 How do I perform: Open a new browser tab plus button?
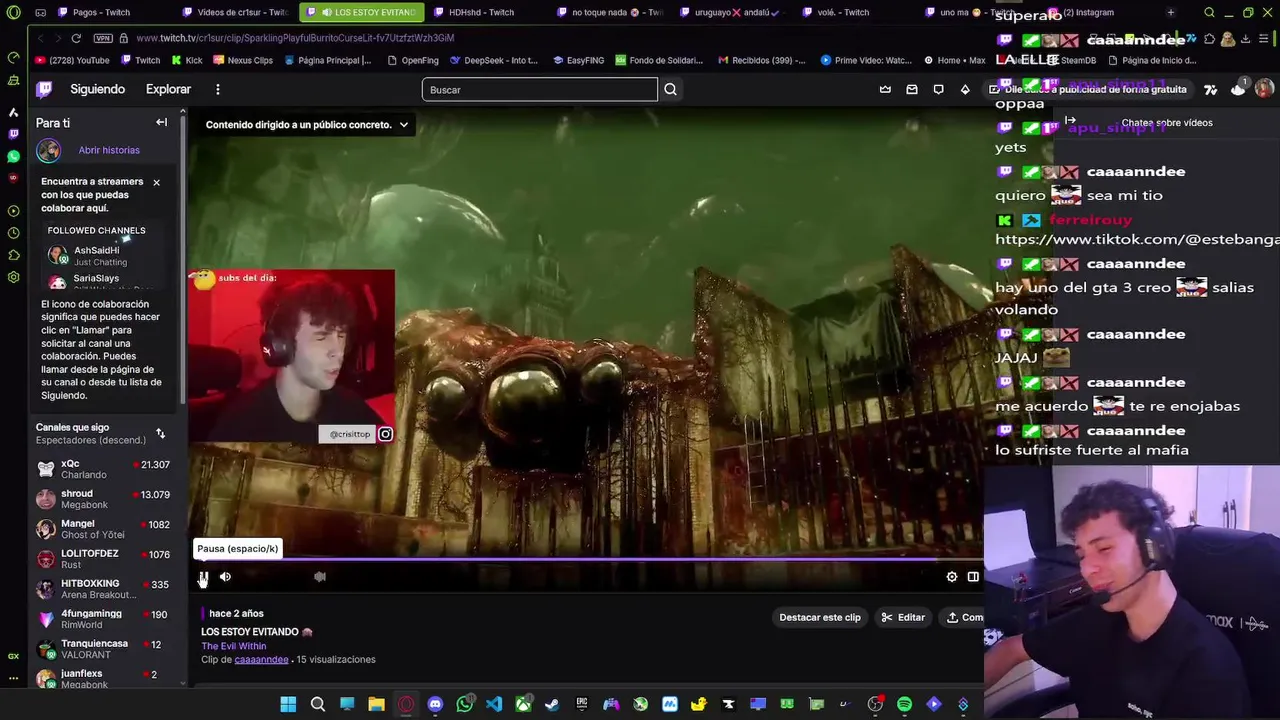click(1171, 13)
